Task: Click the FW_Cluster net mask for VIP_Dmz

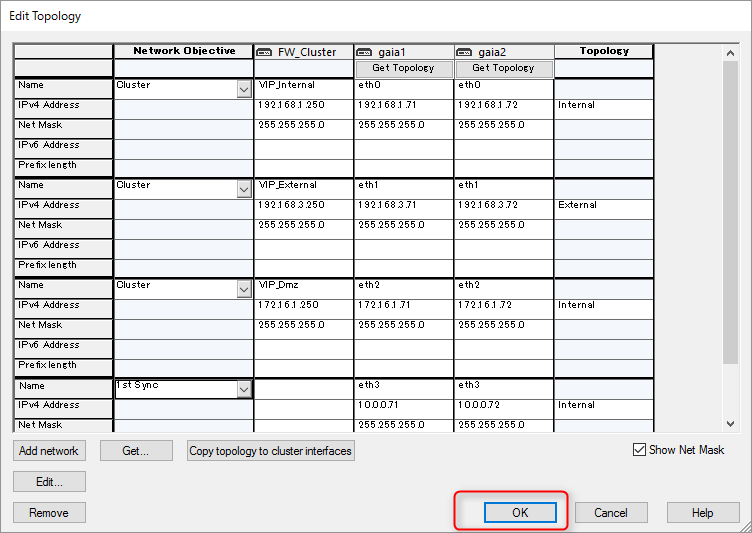Action: click(304, 329)
